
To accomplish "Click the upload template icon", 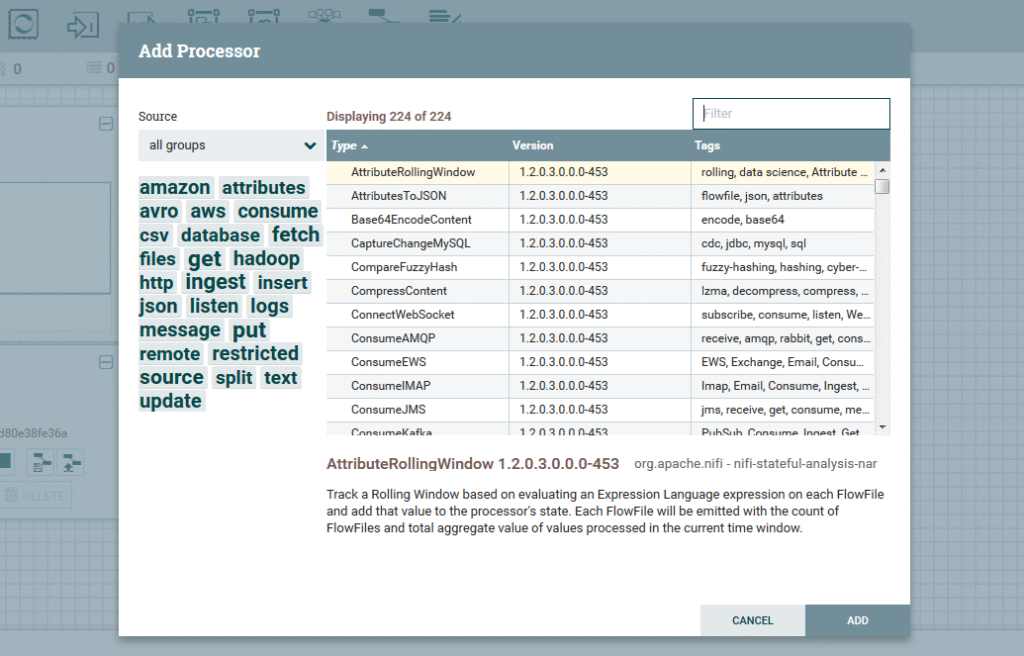I will point(71,462).
